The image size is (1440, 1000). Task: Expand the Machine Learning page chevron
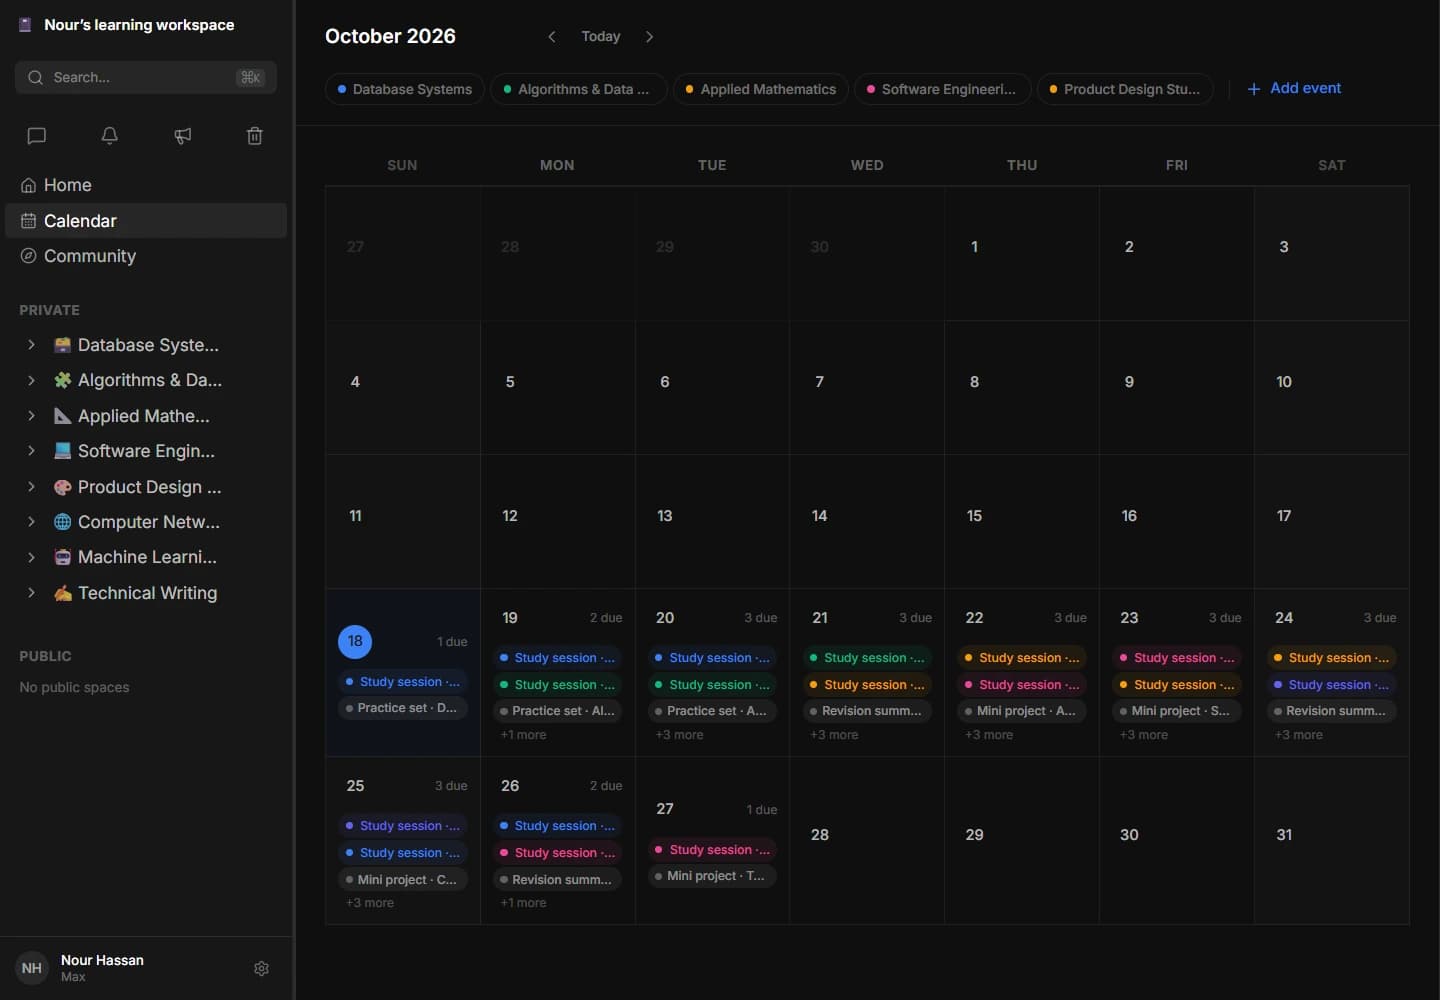click(31, 557)
